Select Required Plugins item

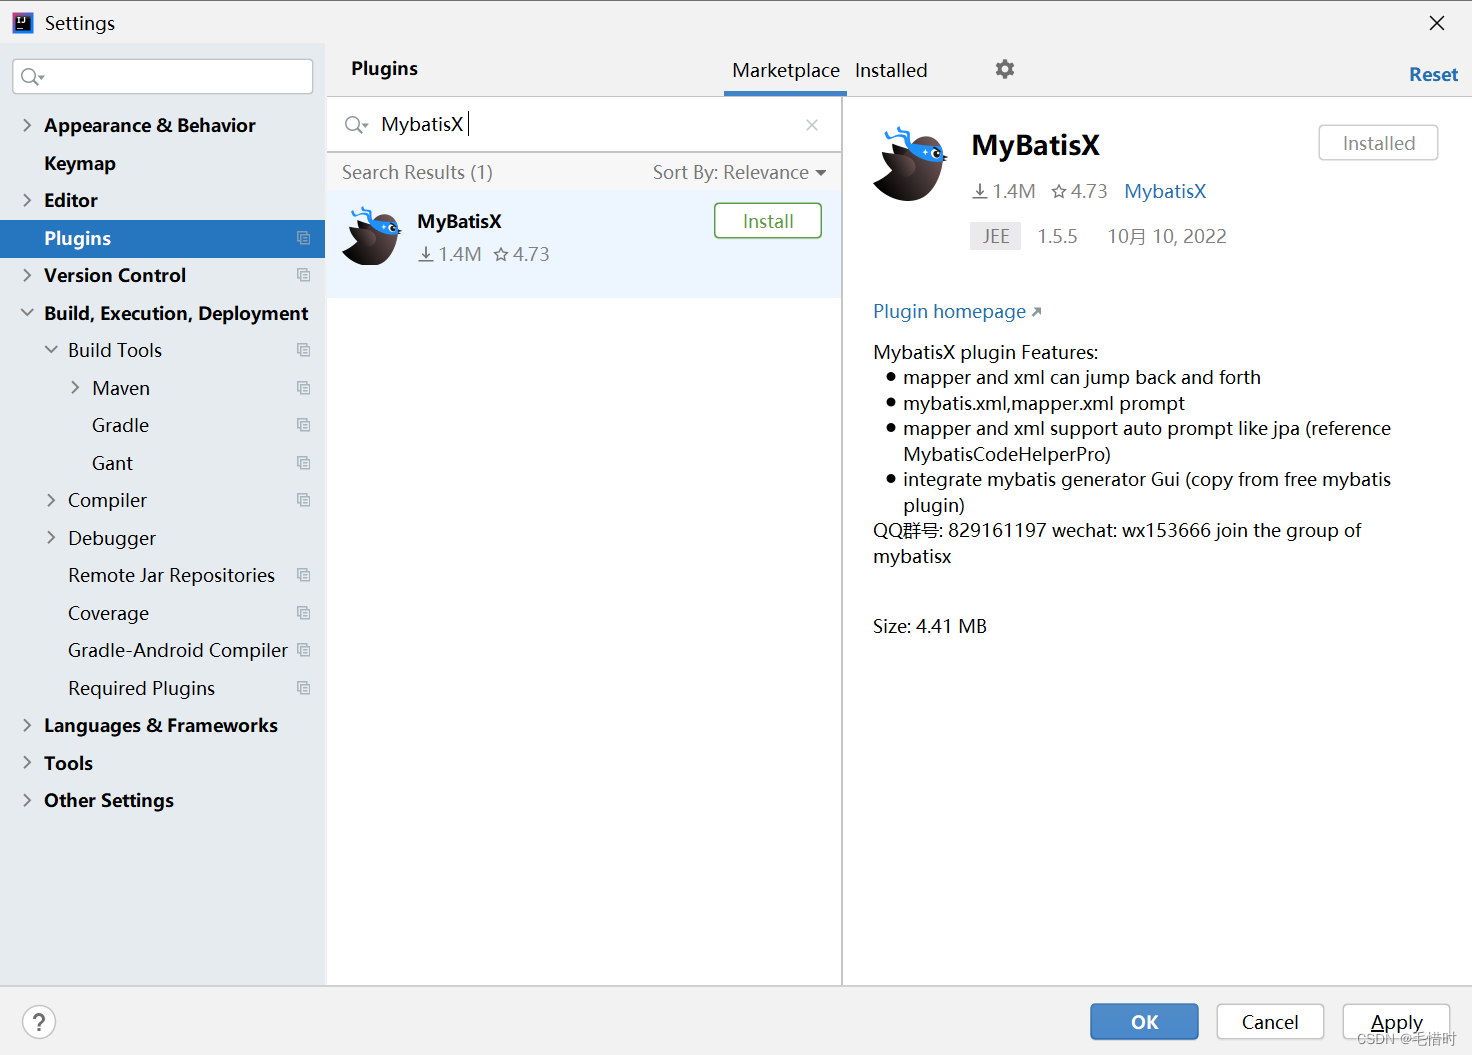coord(141,688)
